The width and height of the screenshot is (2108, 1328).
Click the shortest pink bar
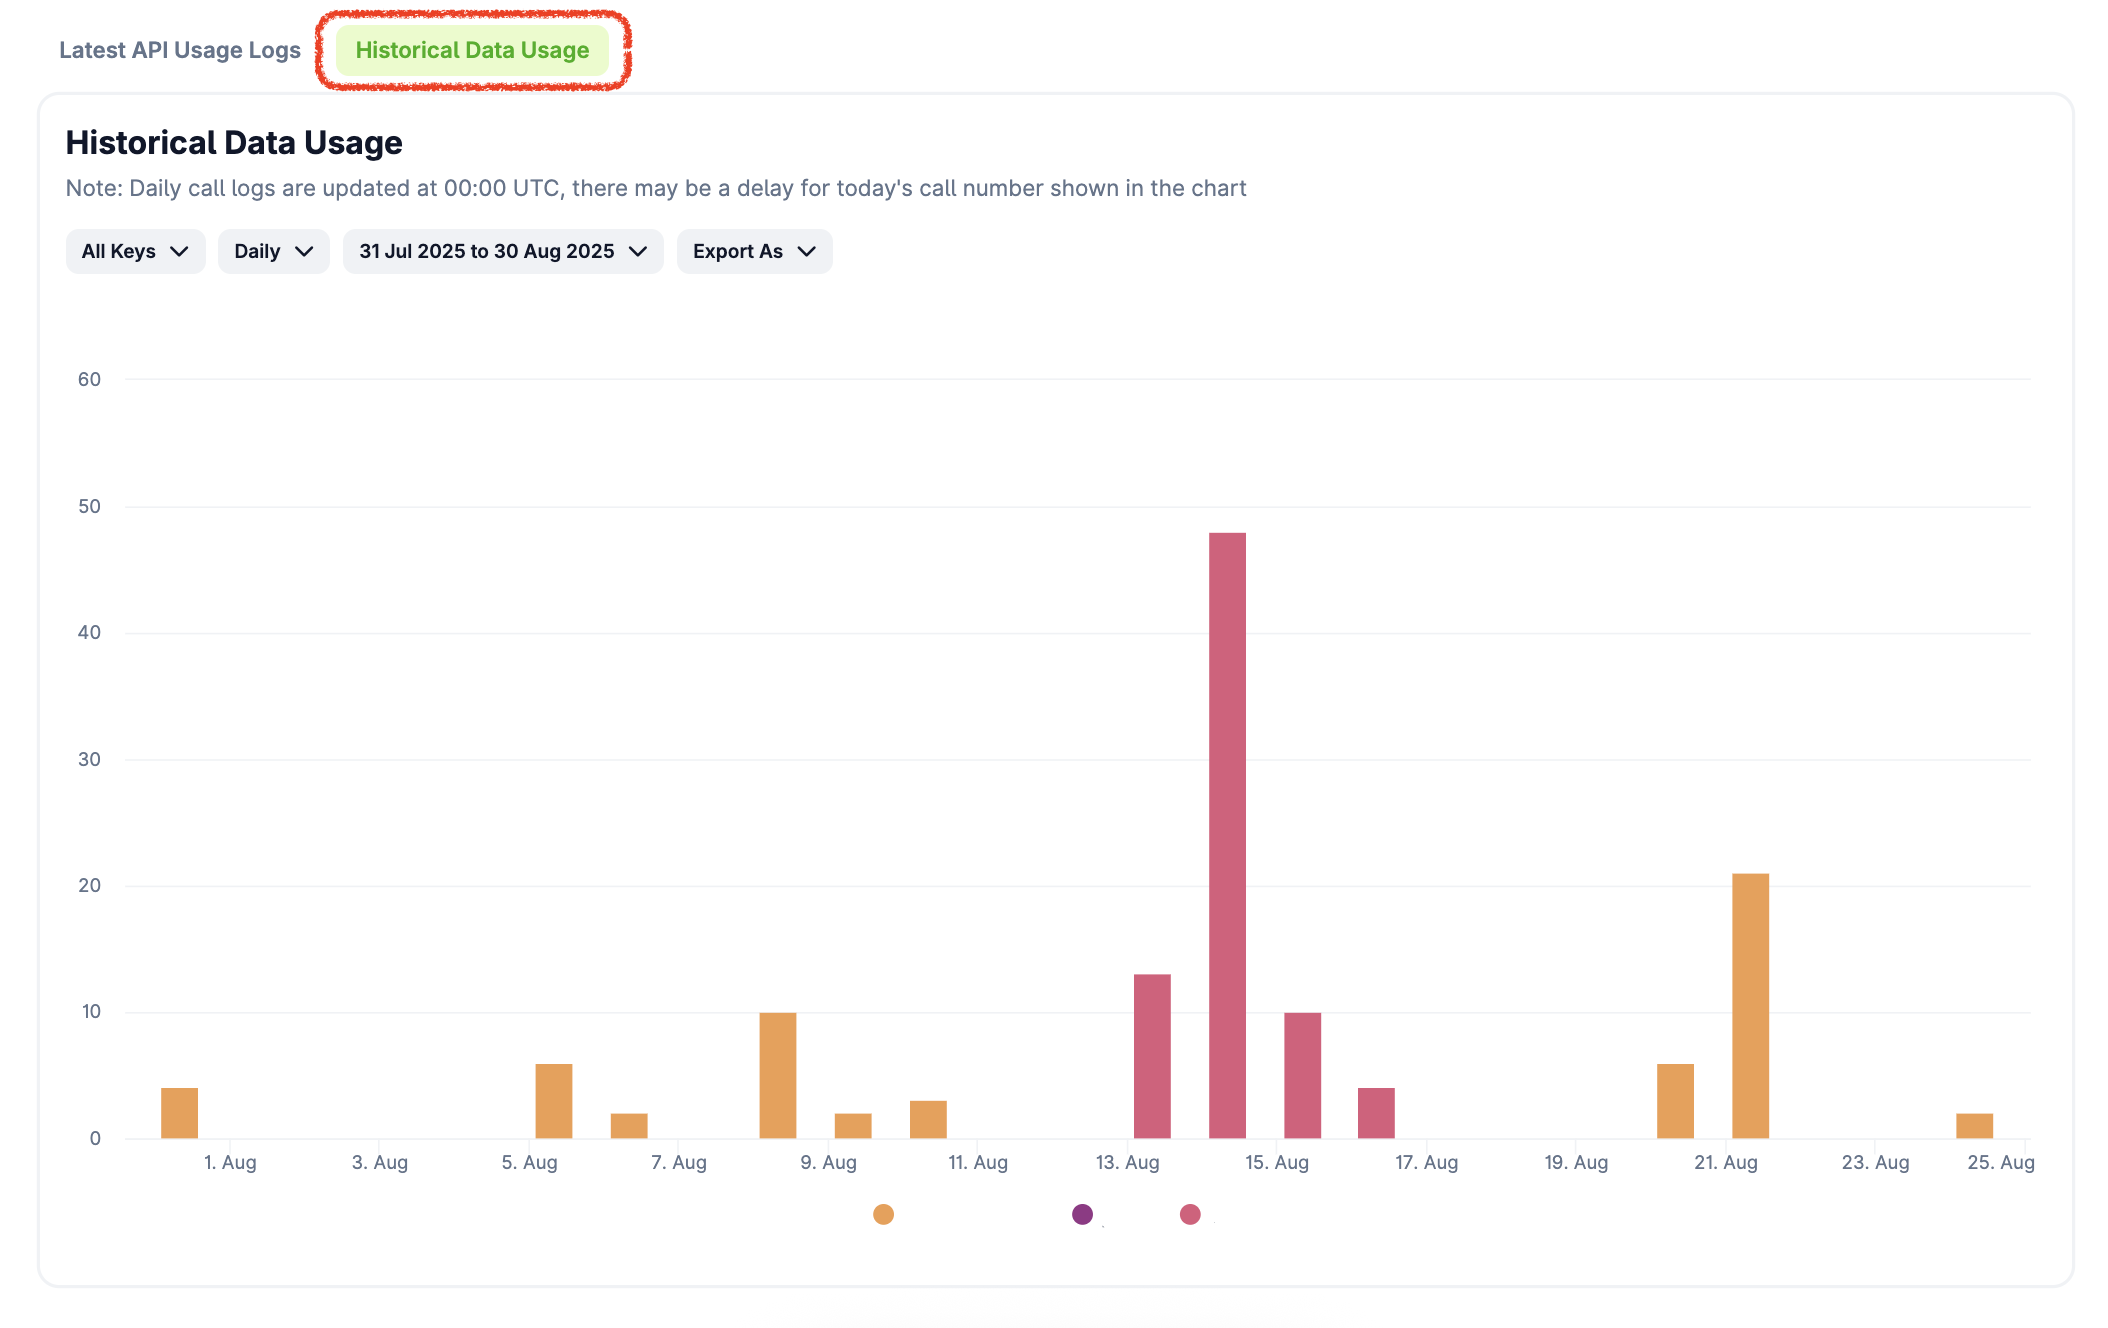pyautogui.click(x=1376, y=1113)
